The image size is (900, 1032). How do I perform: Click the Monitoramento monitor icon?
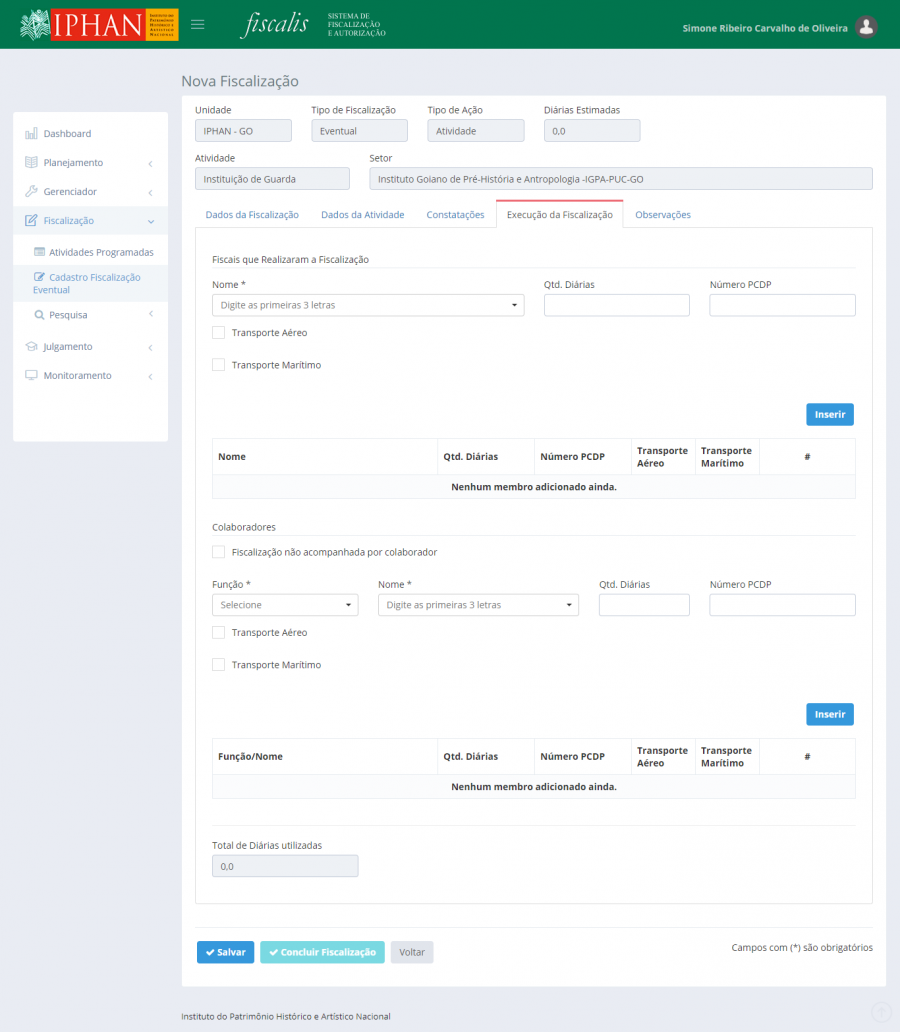(x=31, y=375)
